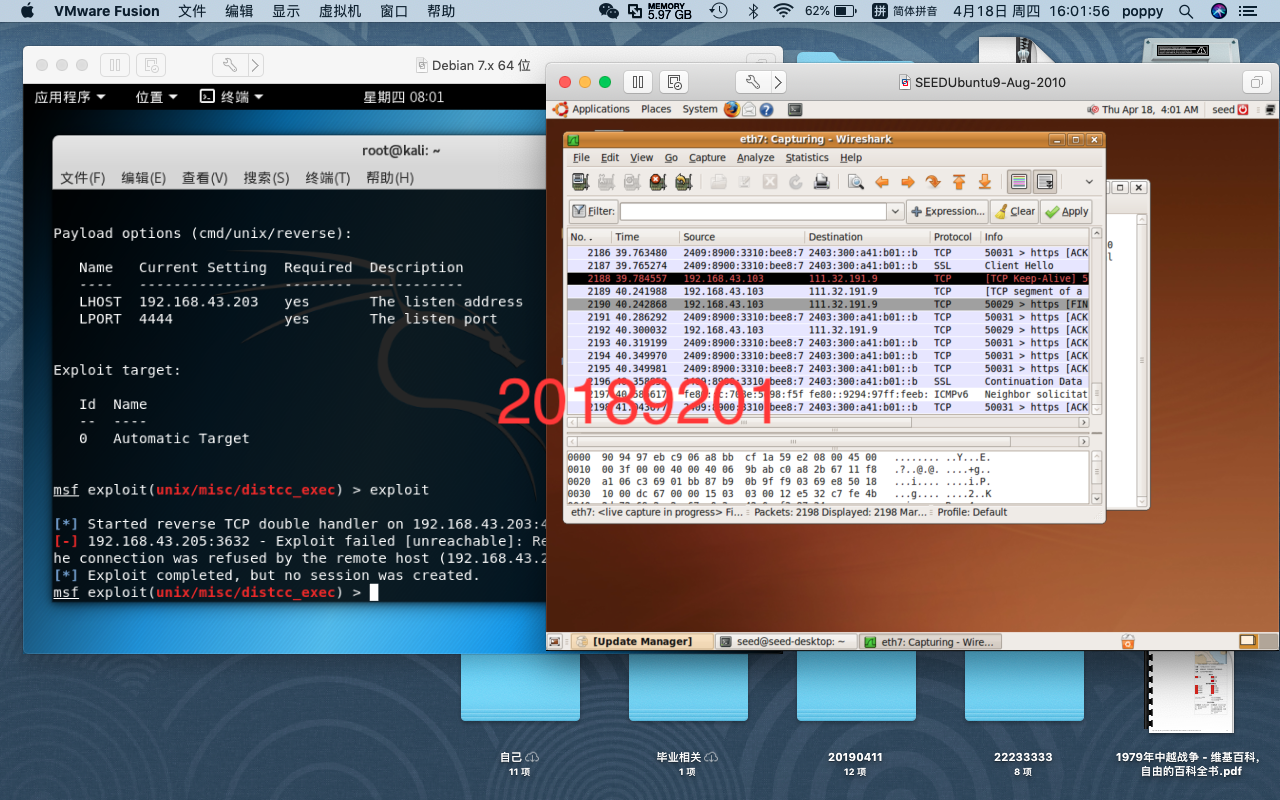The width and height of the screenshot is (1280, 800).
Task: Stop the running live capture in Wireshark
Action: [x=657, y=181]
